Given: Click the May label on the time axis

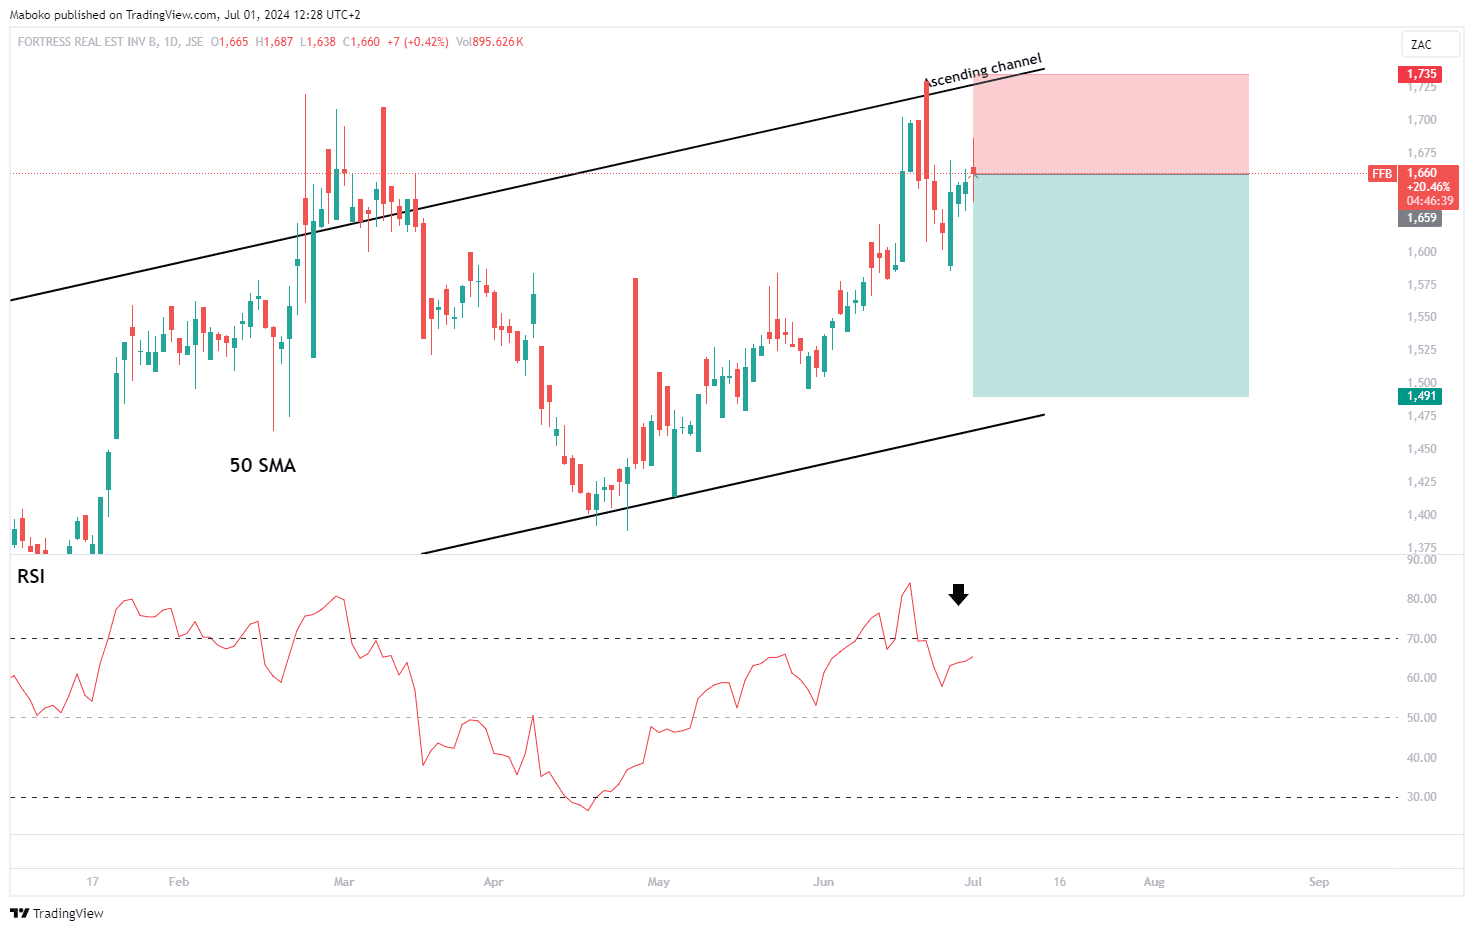Looking at the screenshot, I should [x=658, y=882].
